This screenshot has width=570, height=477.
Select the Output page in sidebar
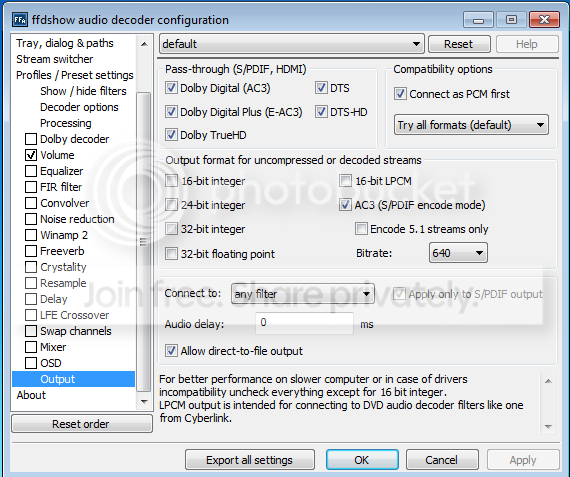[x=73, y=379]
